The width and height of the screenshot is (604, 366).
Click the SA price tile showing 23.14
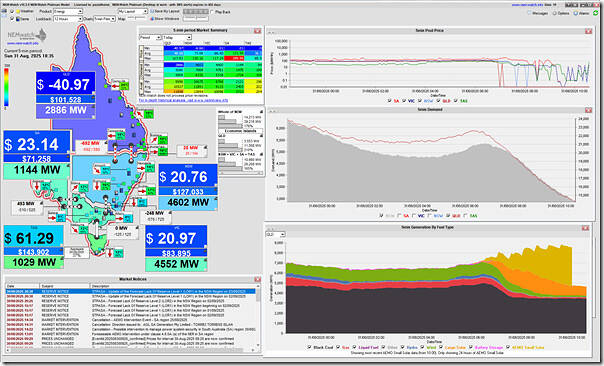coord(37,143)
